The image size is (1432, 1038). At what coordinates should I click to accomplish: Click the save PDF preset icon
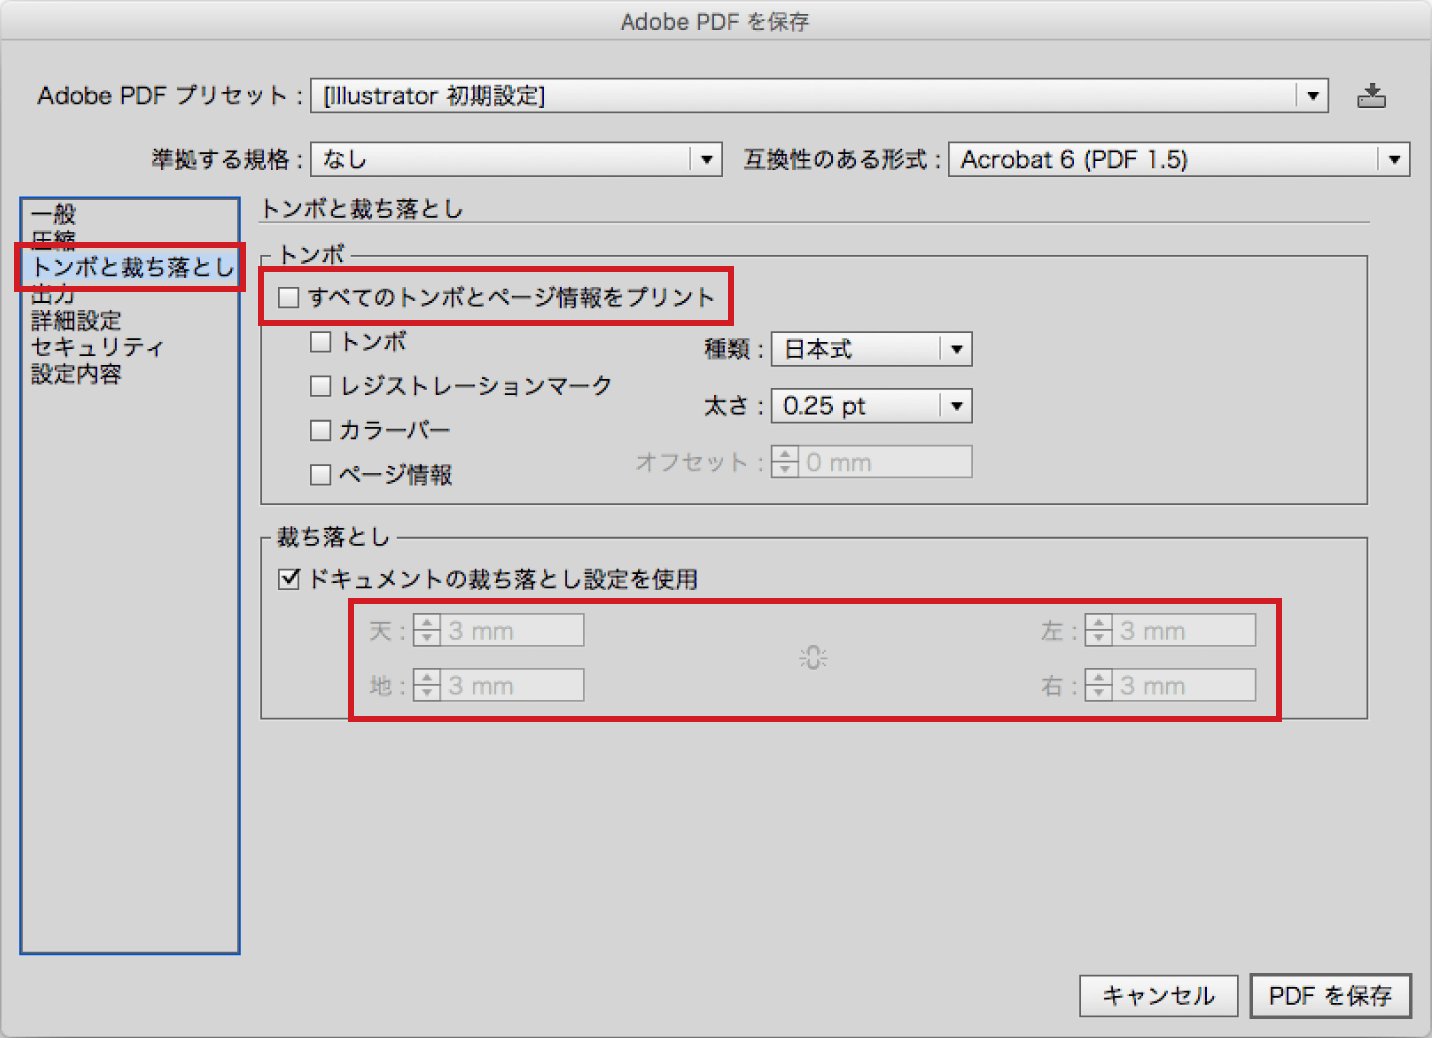[1371, 95]
